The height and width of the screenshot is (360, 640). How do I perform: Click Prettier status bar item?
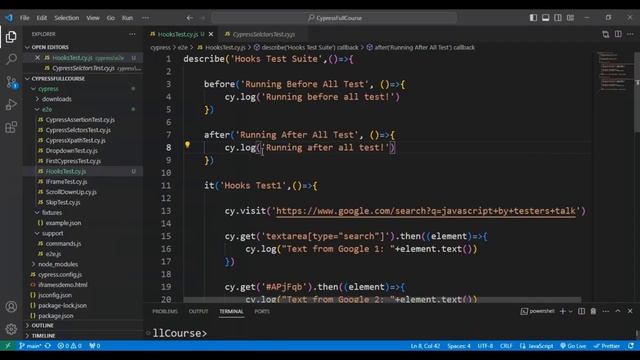tap(607, 346)
